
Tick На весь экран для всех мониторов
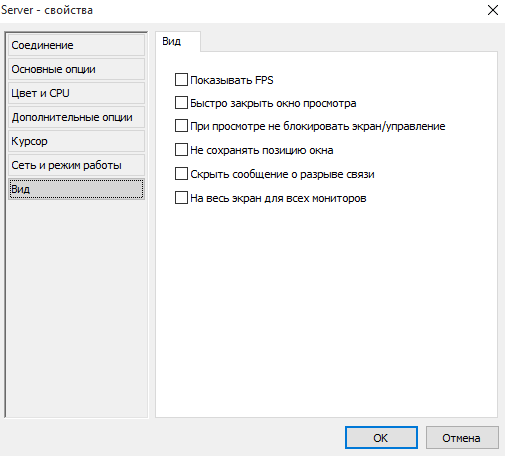[x=181, y=198]
